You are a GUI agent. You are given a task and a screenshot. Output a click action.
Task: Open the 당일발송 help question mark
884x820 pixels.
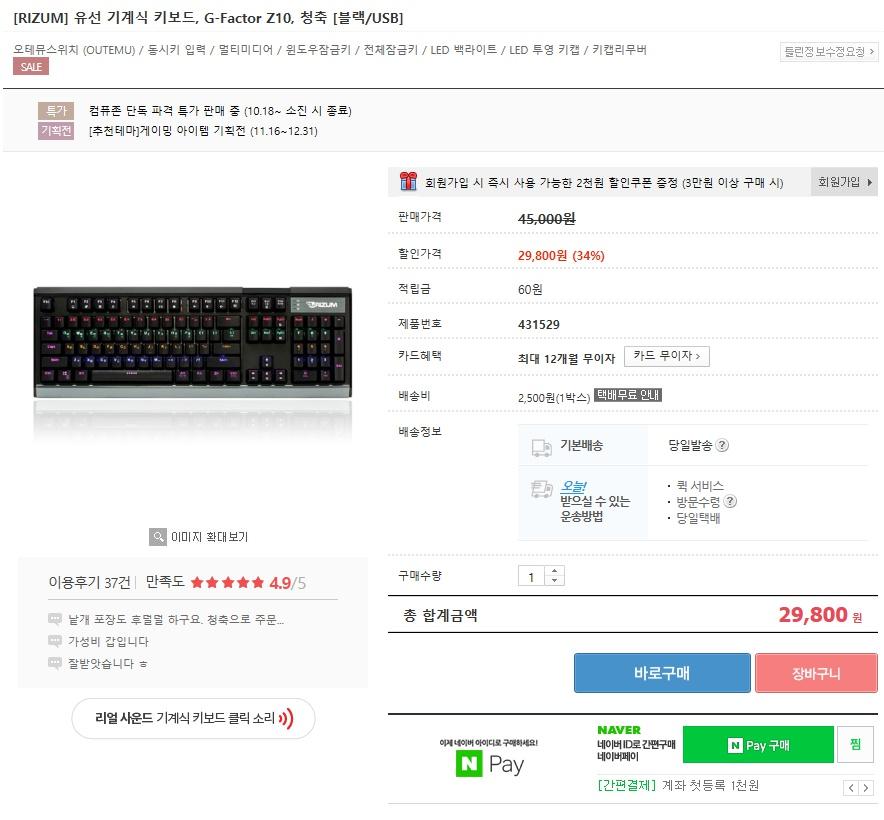click(722, 445)
